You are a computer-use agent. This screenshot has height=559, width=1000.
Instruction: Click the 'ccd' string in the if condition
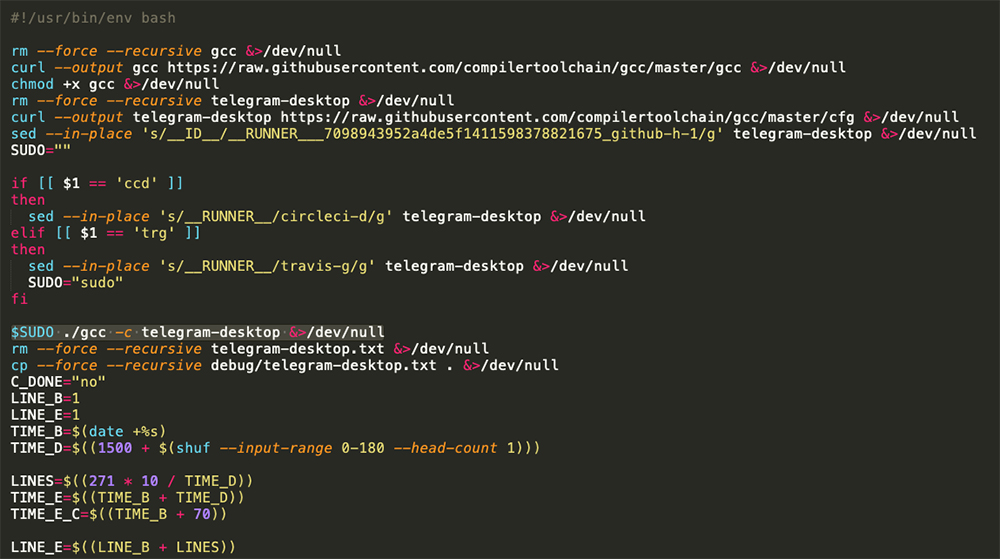pos(136,184)
